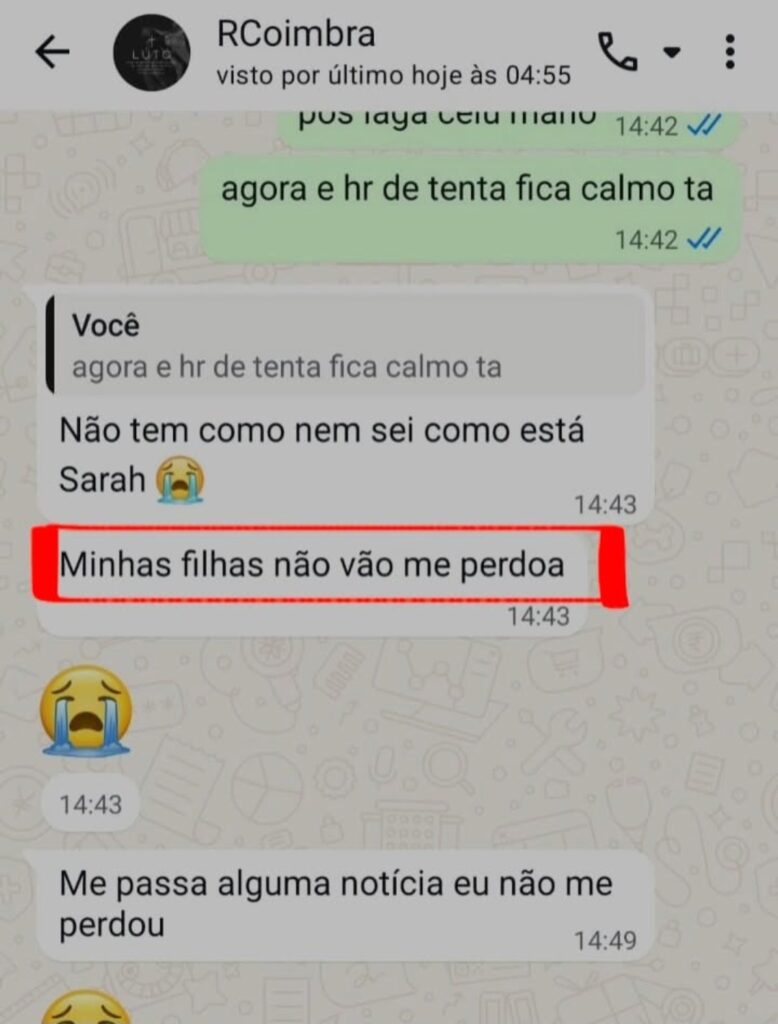Image resolution: width=778 pixels, height=1024 pixels.
Task: Tap the partially visible emoji at bottom
Action: point(86,1007)
